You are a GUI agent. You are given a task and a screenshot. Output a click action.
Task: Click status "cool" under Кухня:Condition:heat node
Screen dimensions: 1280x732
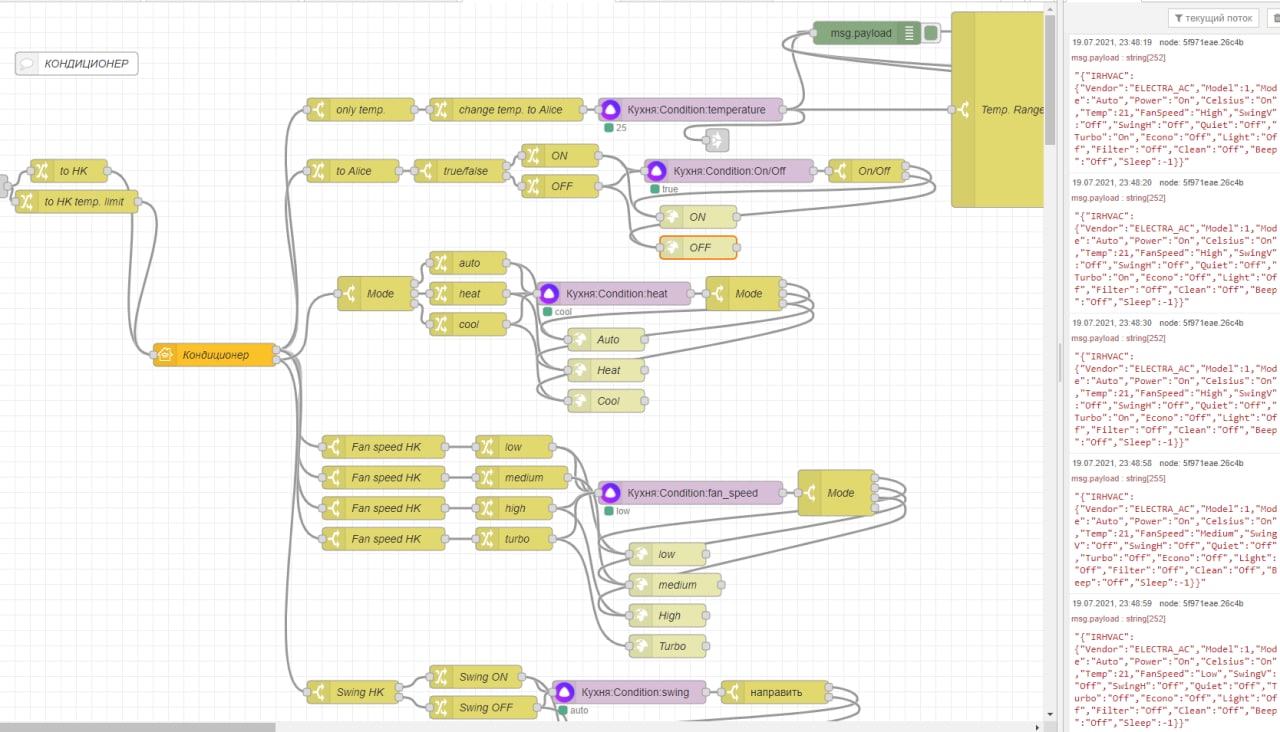(563, 312)
